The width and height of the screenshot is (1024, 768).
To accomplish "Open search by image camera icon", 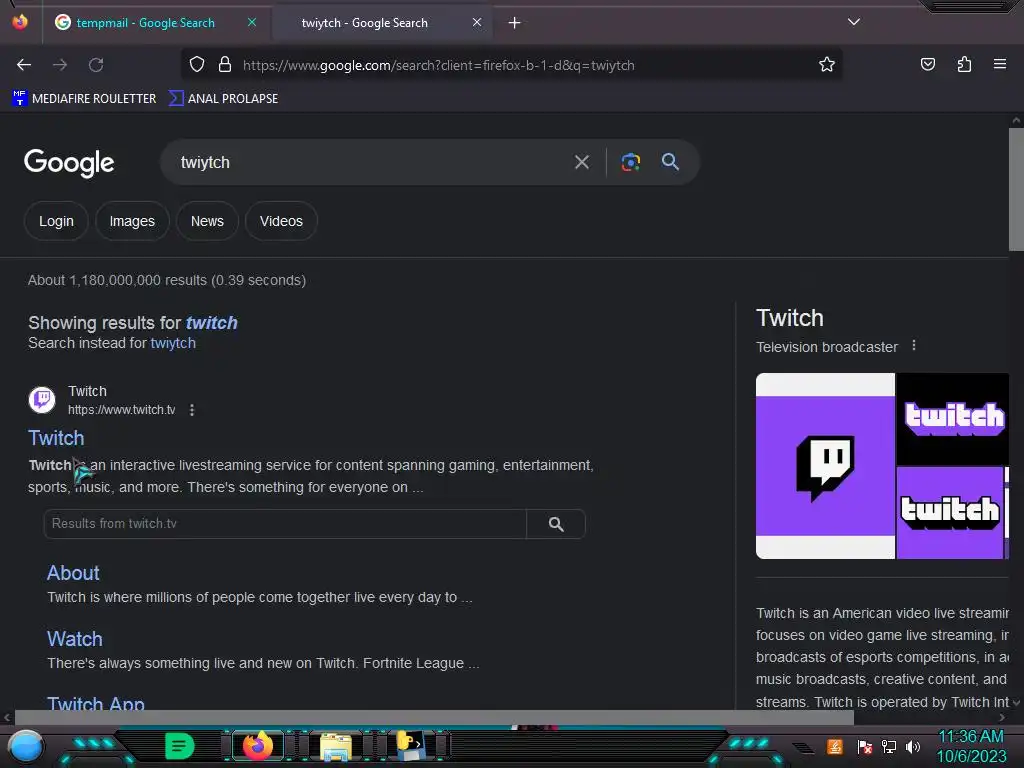I will click(x=630, y=162).
